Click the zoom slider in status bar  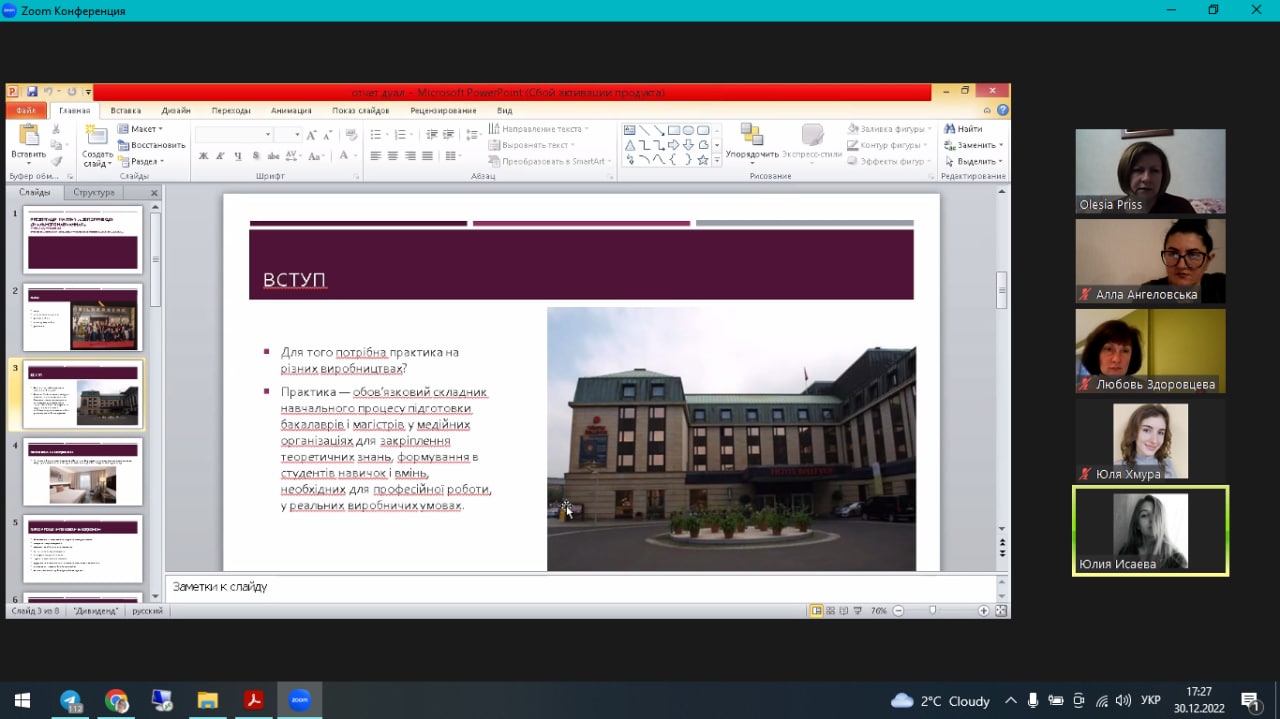(x=933, y=611)
